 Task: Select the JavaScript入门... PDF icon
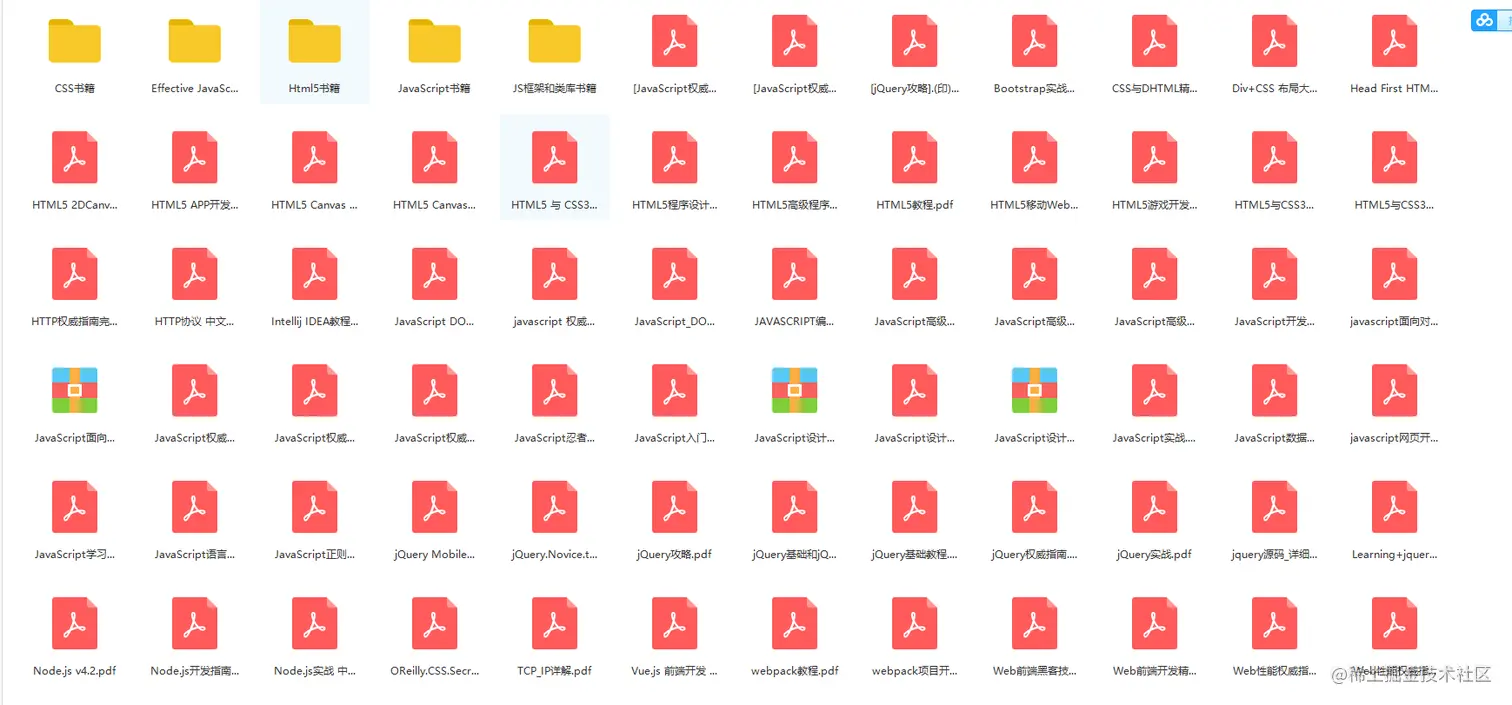675,391
